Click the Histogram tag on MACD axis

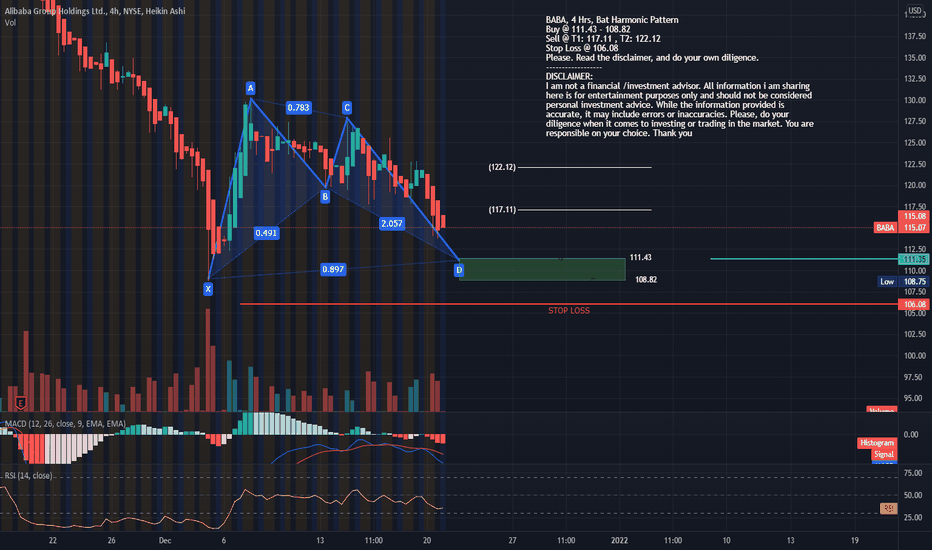coord(877,443)
